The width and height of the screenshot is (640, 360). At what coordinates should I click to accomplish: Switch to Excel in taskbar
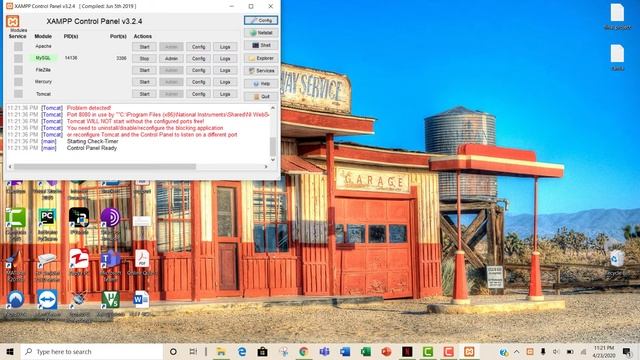pos(366,351)
